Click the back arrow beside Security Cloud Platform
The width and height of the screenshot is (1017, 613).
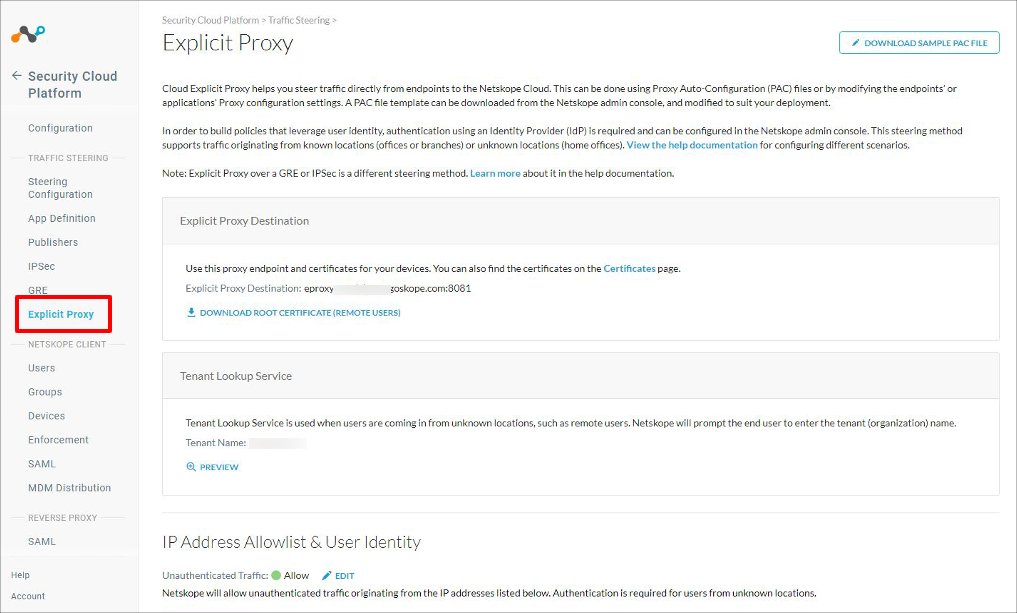pos(16,76)
